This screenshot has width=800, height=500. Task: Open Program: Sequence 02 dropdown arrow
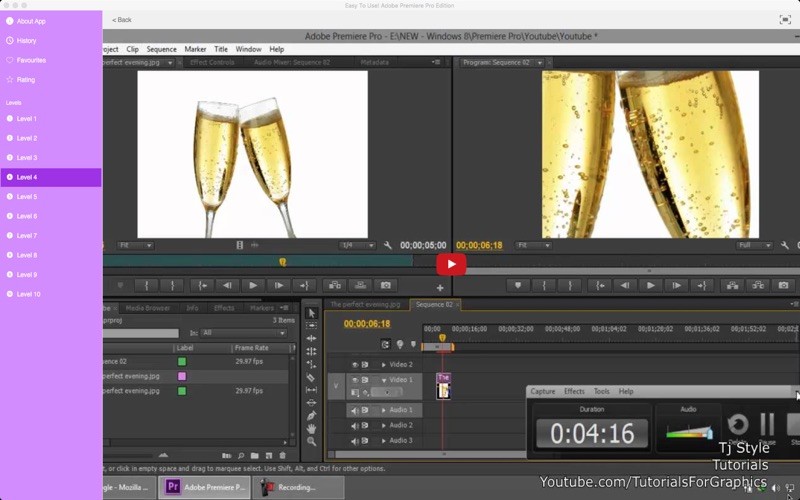click(539, 63)
